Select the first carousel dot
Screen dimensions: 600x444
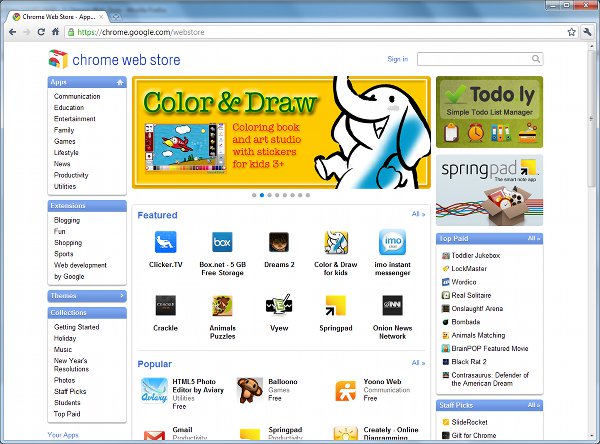[x=254, y=195]
